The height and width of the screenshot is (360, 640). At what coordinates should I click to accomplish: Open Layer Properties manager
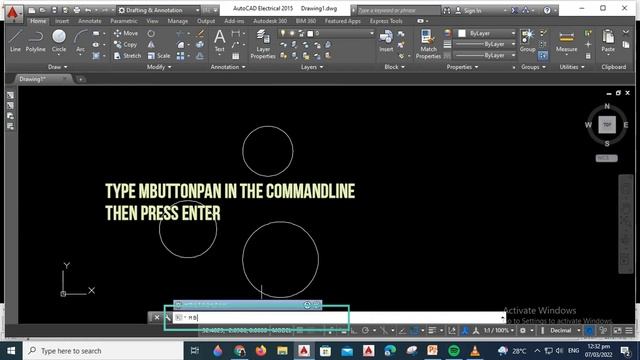tap(263, 44)
